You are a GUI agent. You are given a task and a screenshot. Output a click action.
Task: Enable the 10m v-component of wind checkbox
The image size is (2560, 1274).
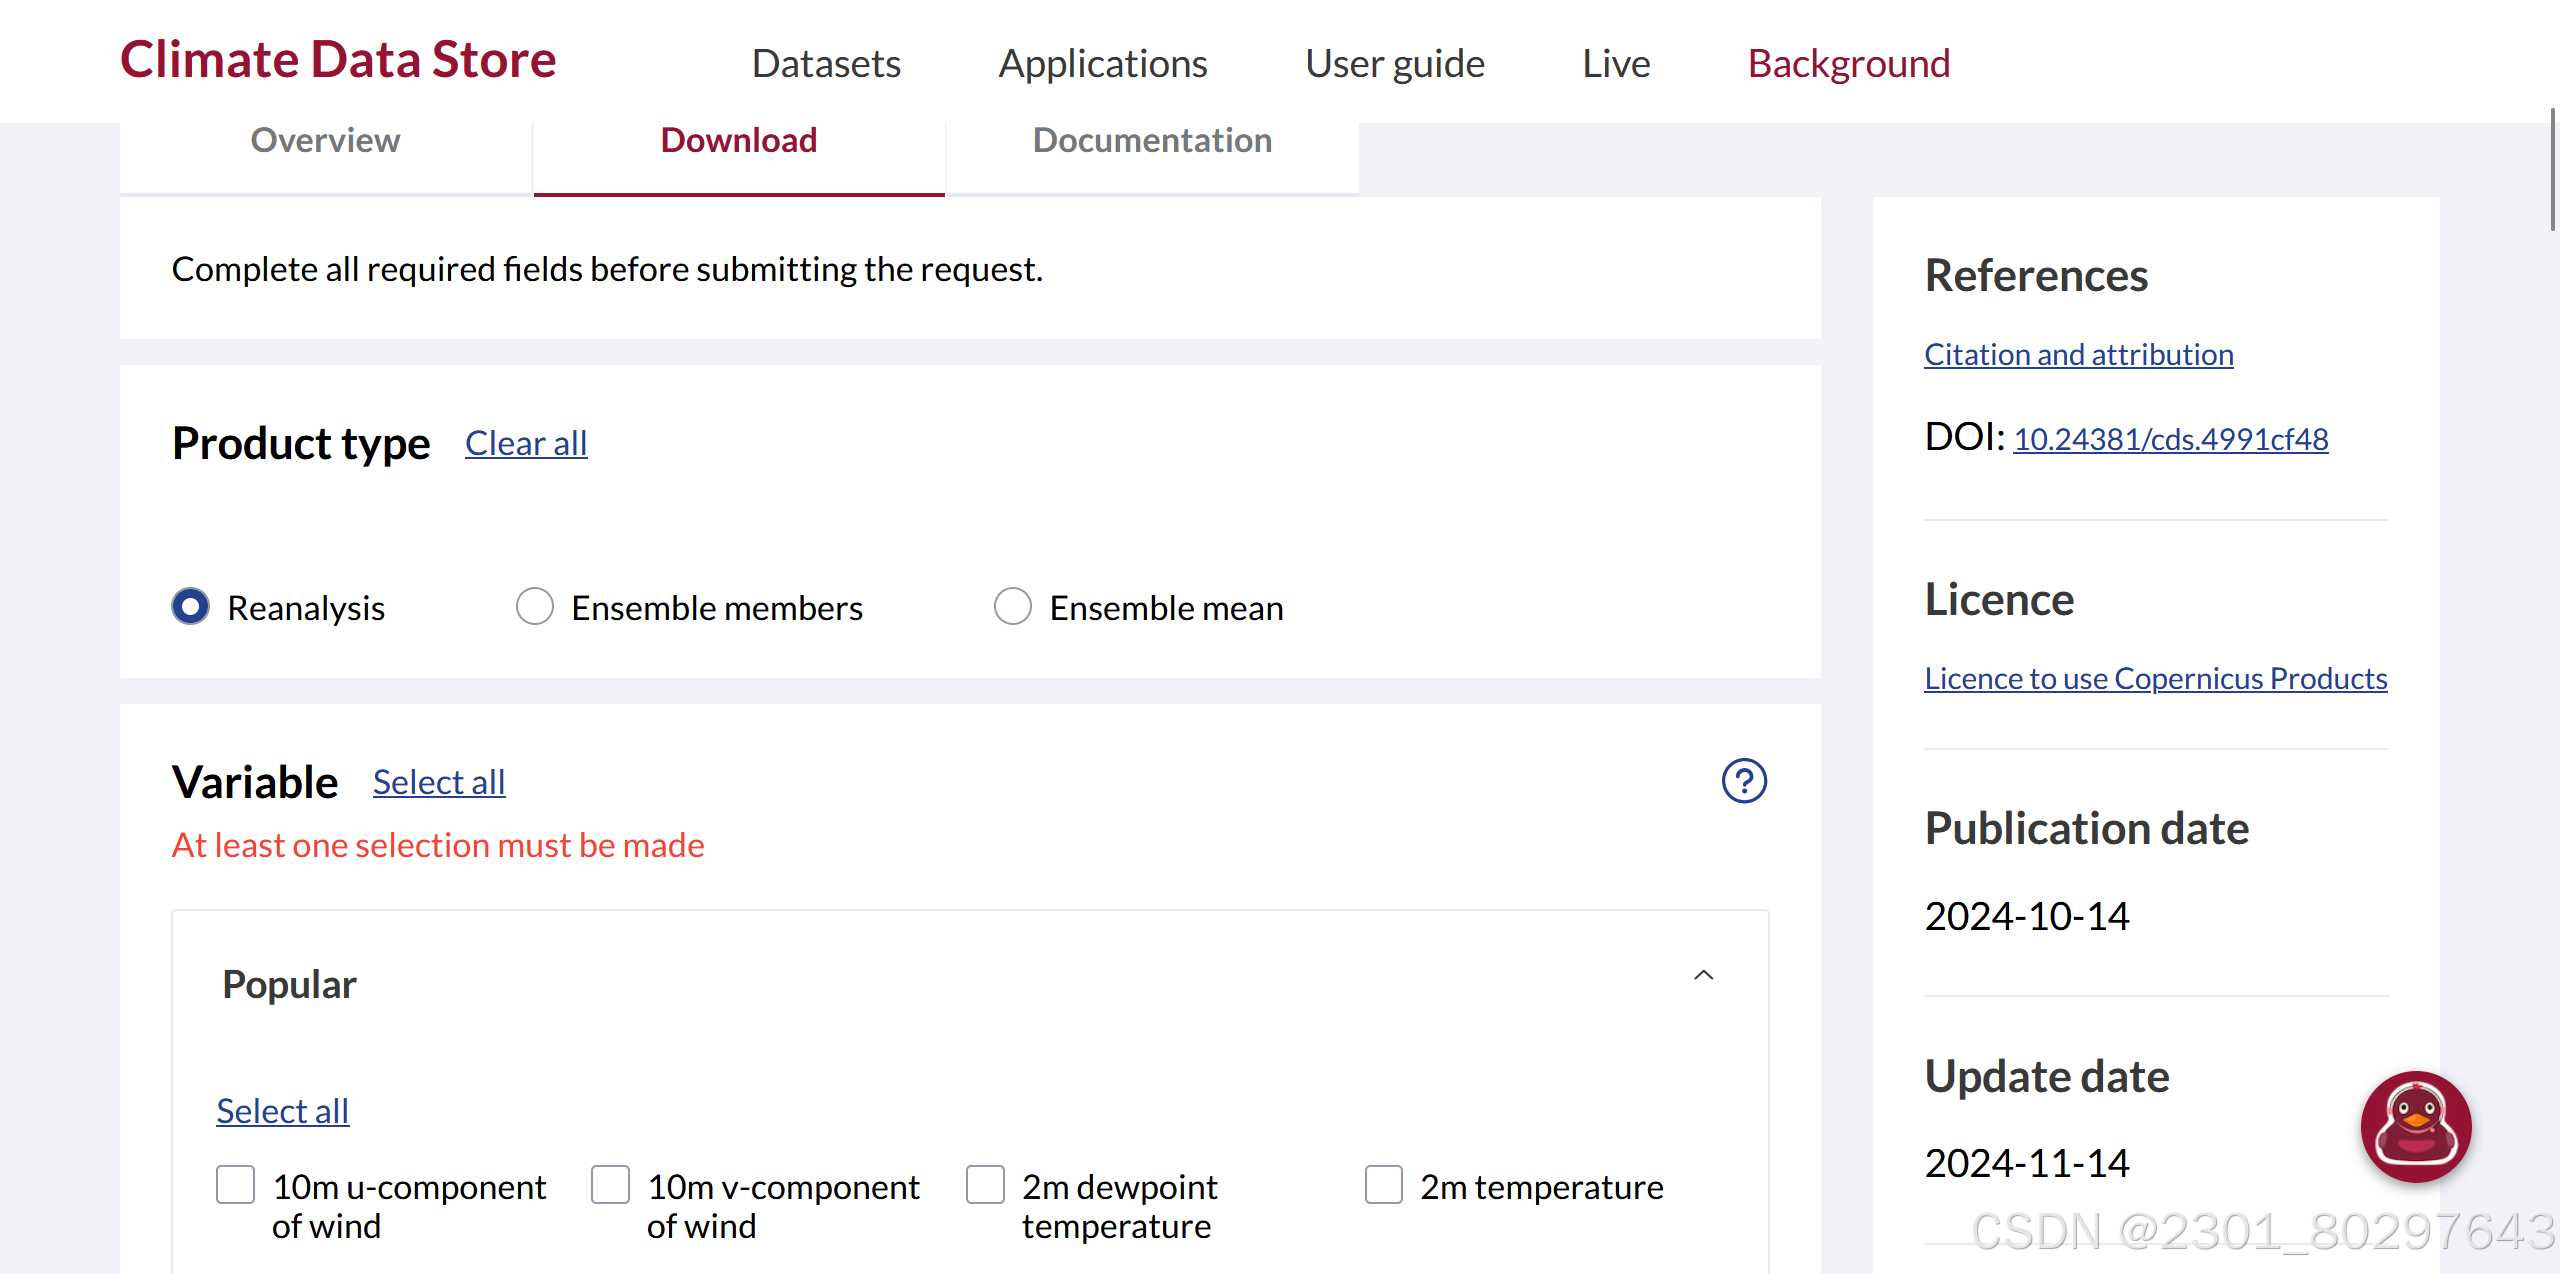(x=610, y=1185)
